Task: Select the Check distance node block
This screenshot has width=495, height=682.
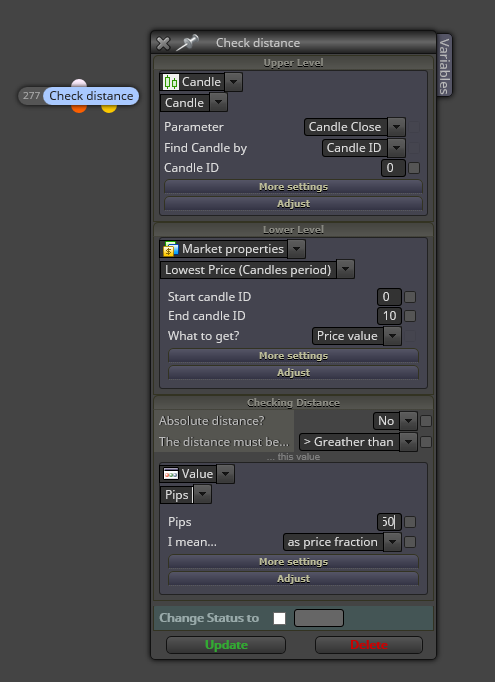Action: tap(91, 96)
